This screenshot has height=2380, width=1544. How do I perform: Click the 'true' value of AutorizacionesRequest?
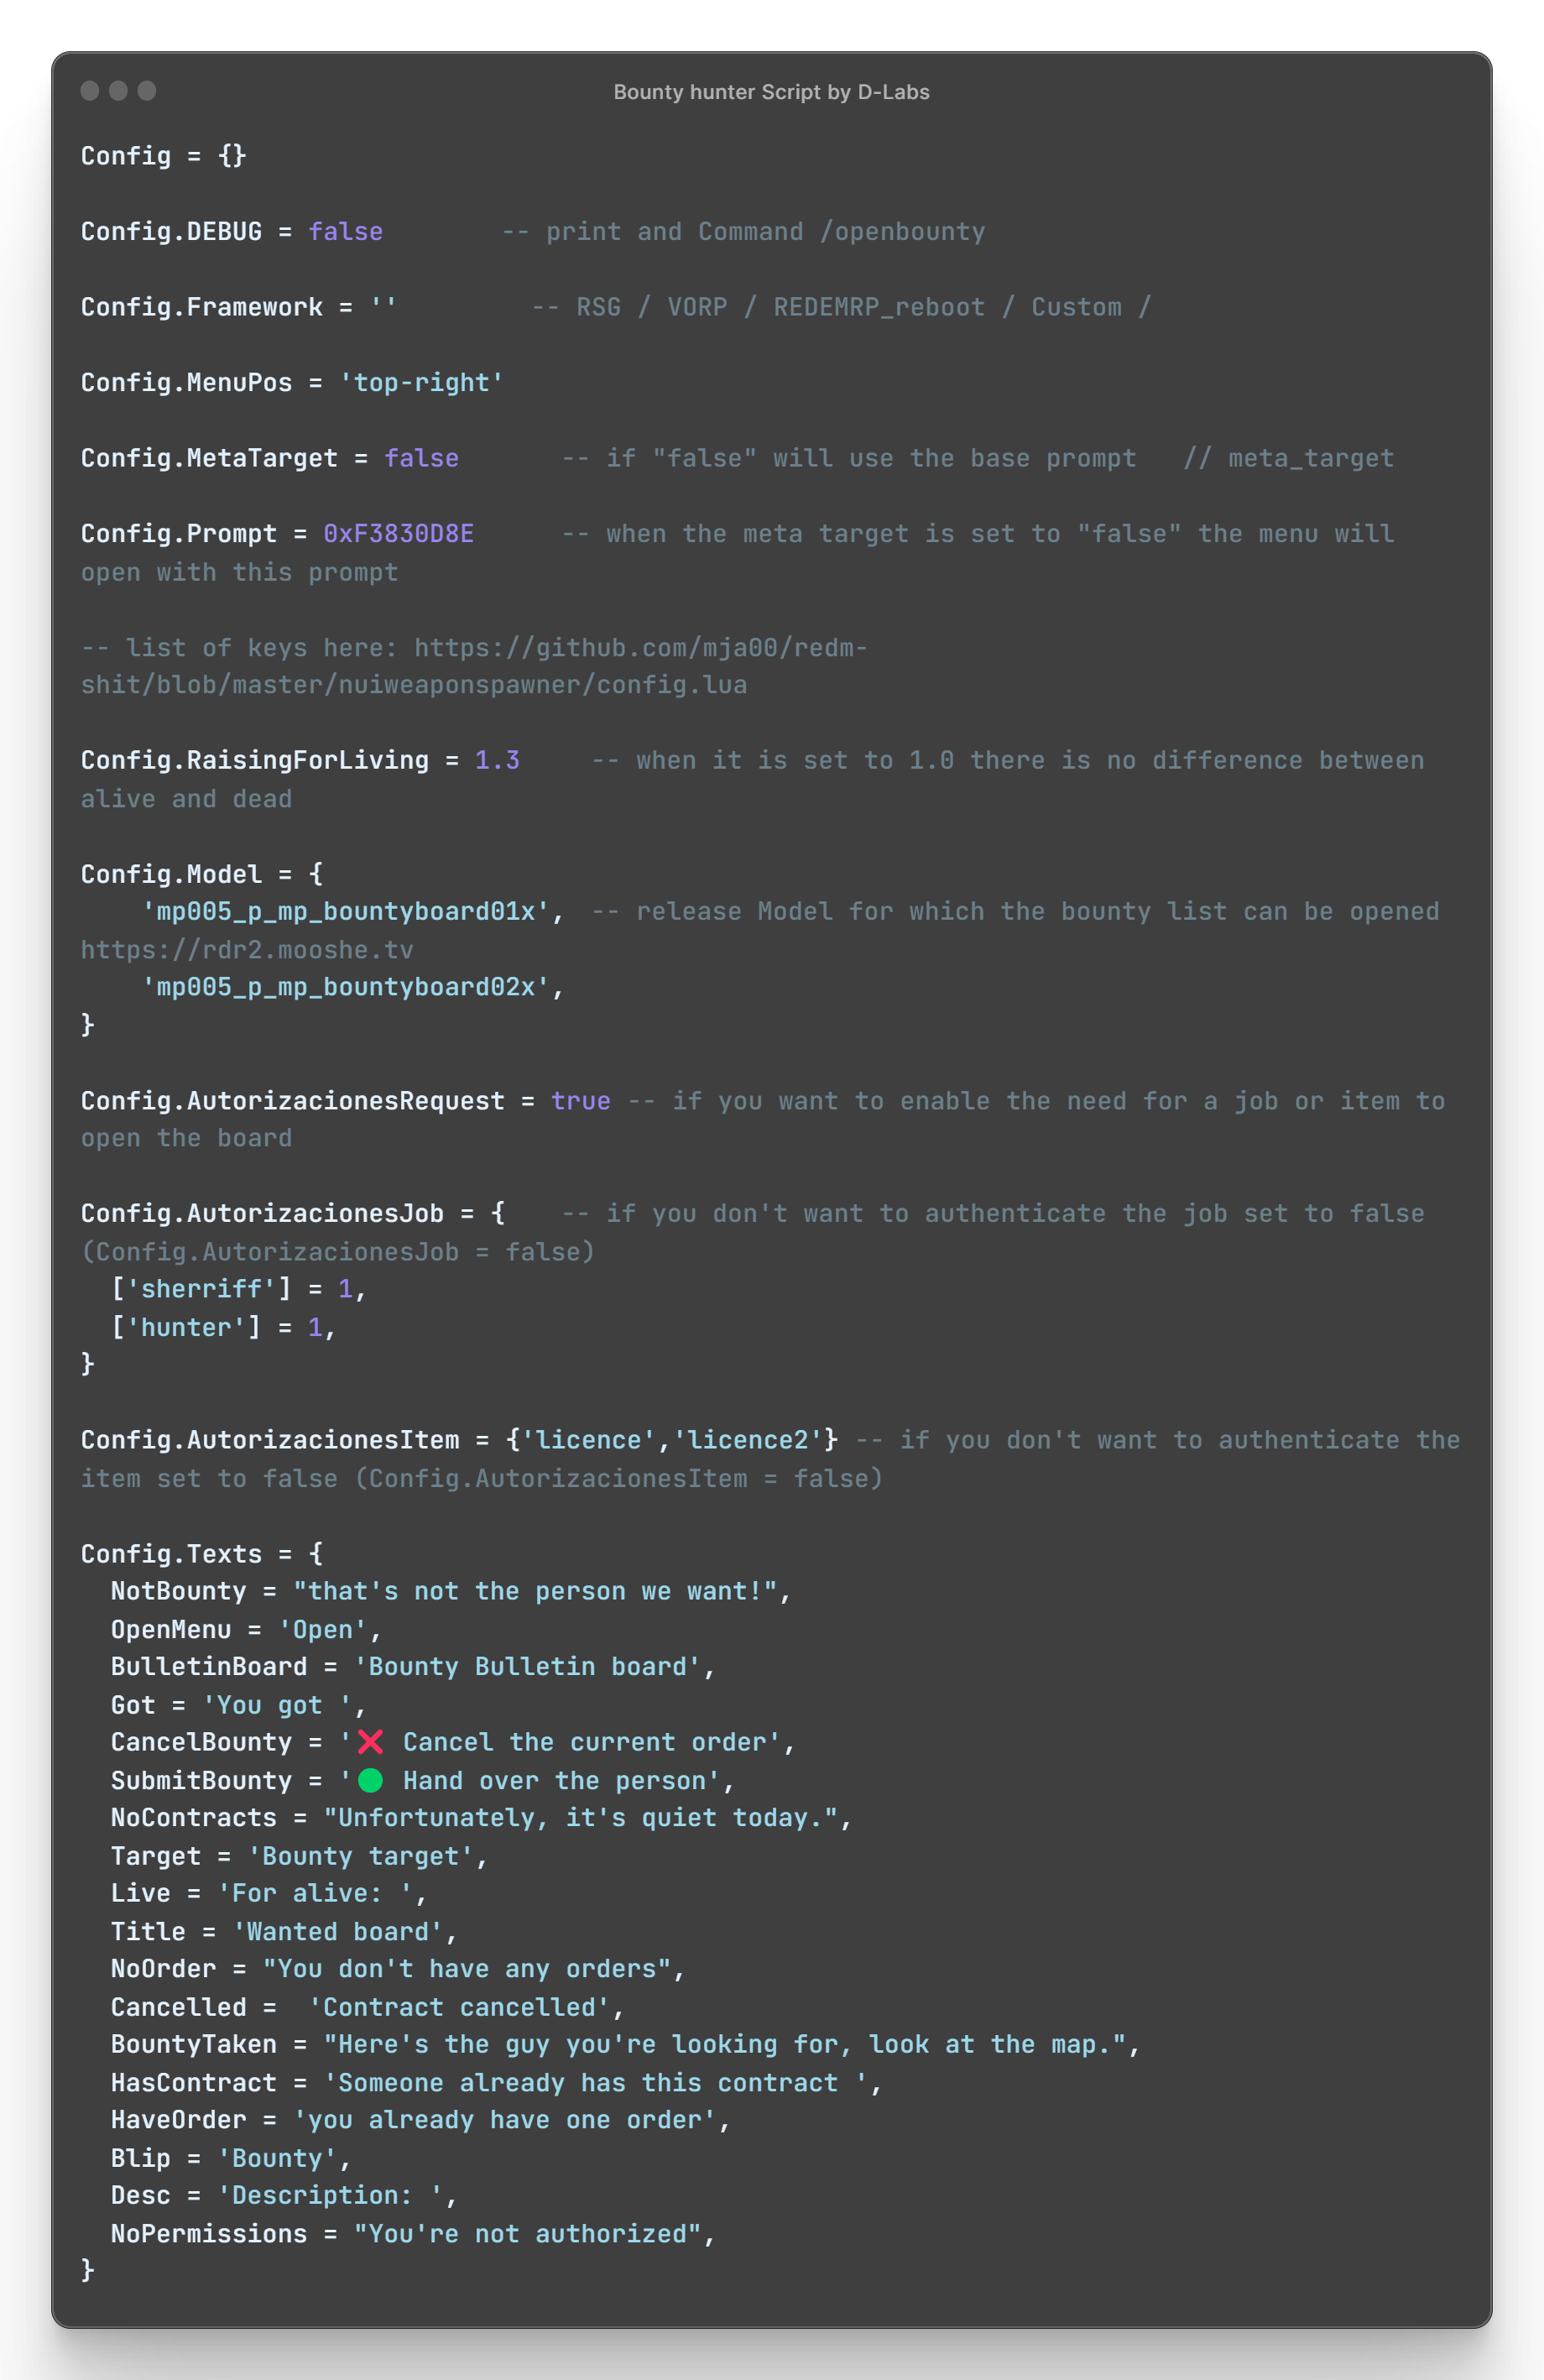[581, 1101]
